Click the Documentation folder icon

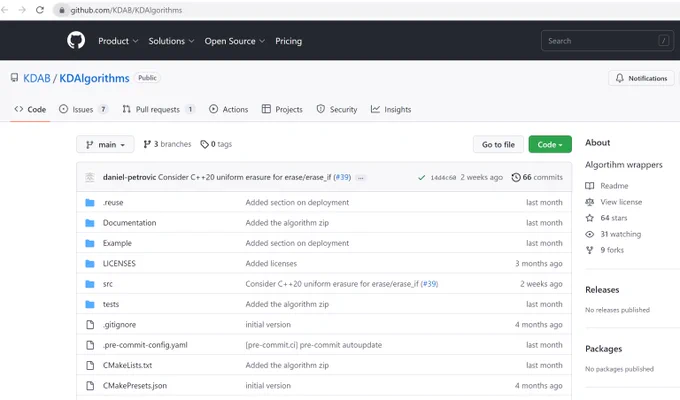click(90, 223)
